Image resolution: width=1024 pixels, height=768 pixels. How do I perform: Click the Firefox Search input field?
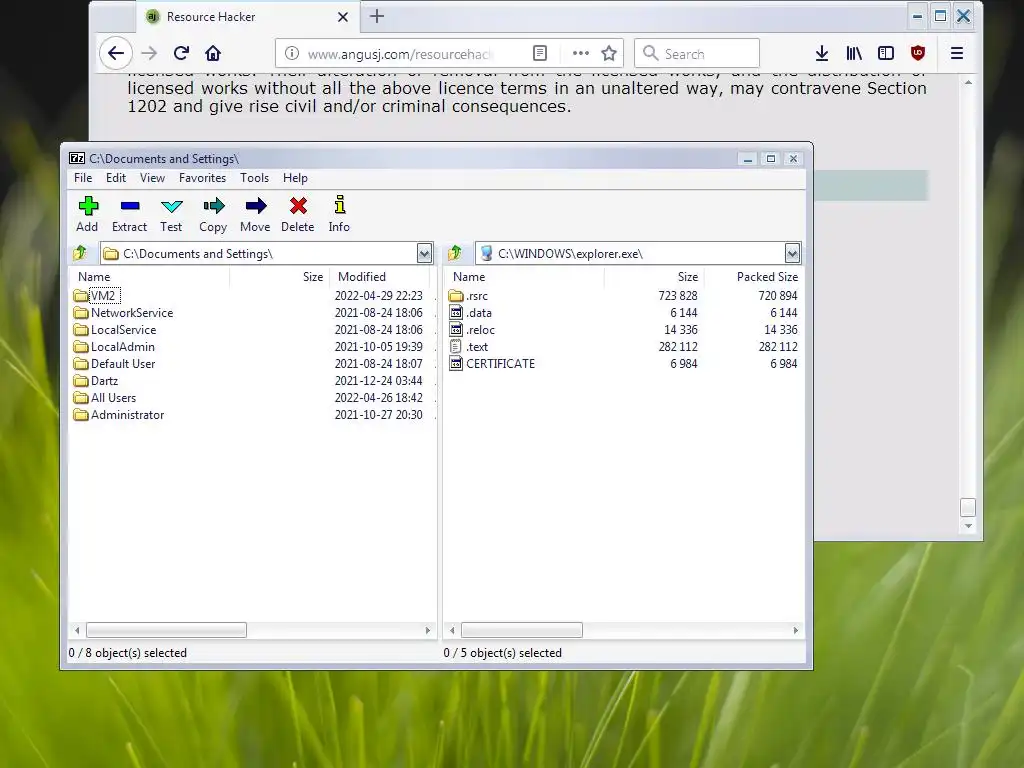point(697,53)
